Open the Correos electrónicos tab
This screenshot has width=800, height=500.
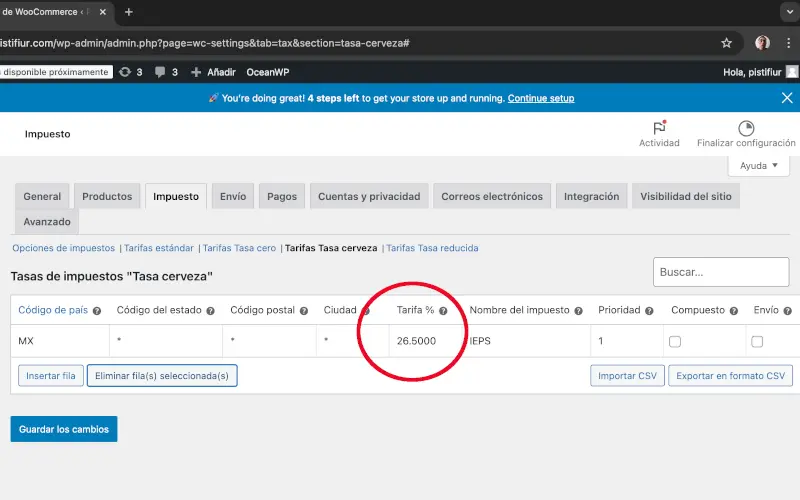[492, 196]
